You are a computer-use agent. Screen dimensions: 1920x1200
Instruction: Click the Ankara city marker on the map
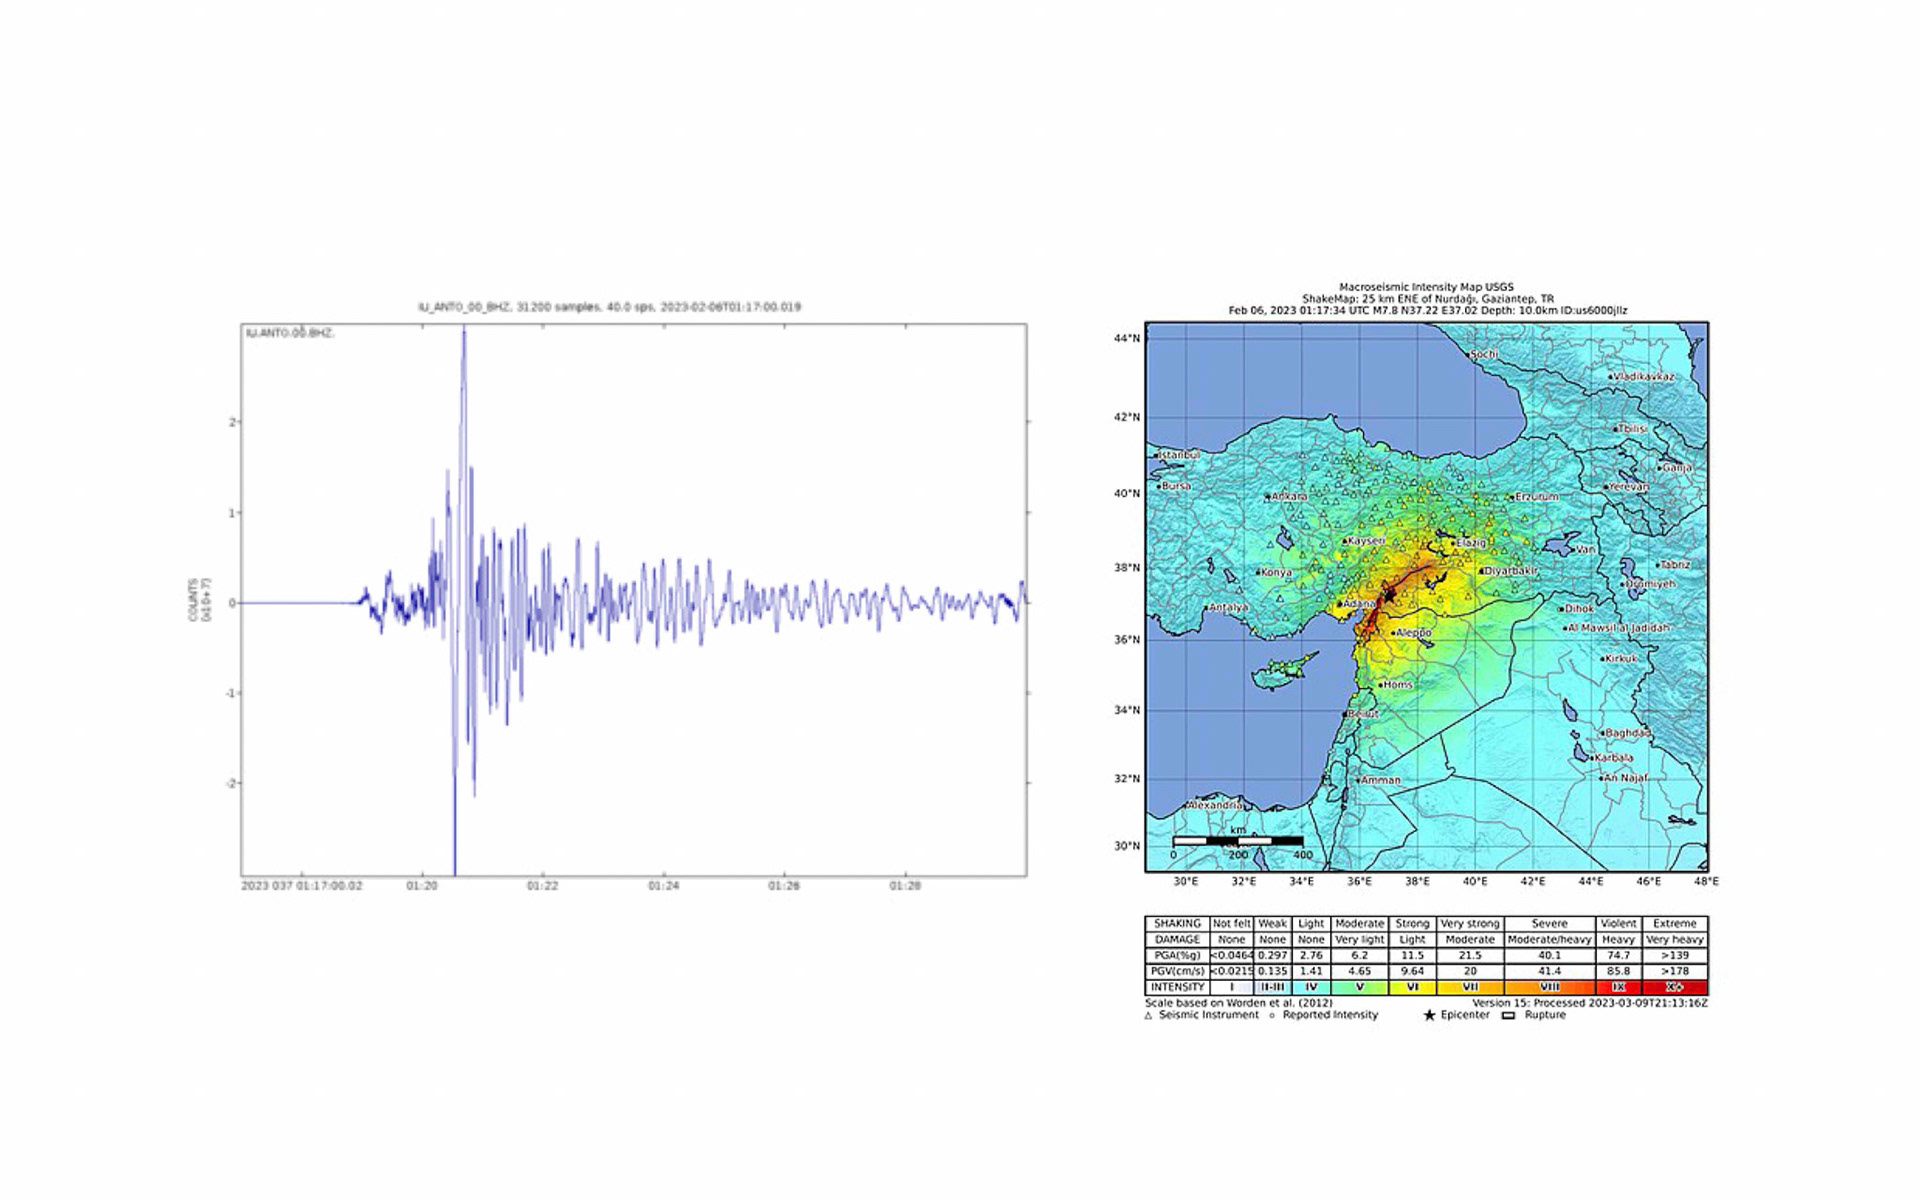(x=1267, y=497)
